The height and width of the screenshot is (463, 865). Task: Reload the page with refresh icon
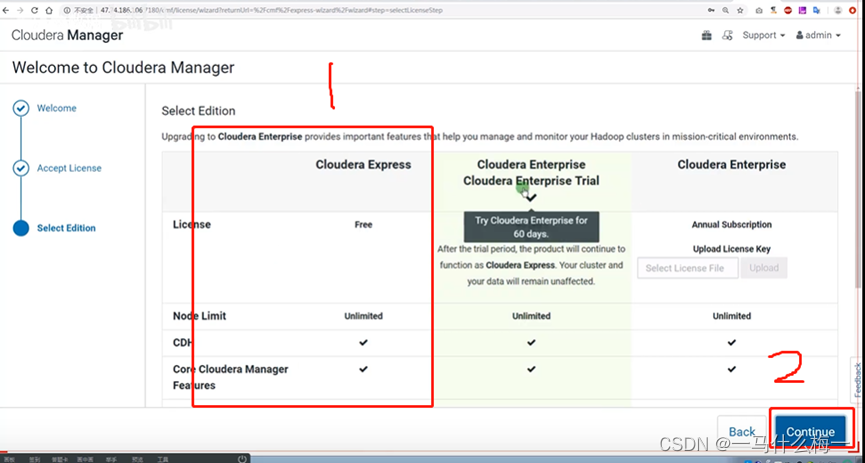click(35, 10)
